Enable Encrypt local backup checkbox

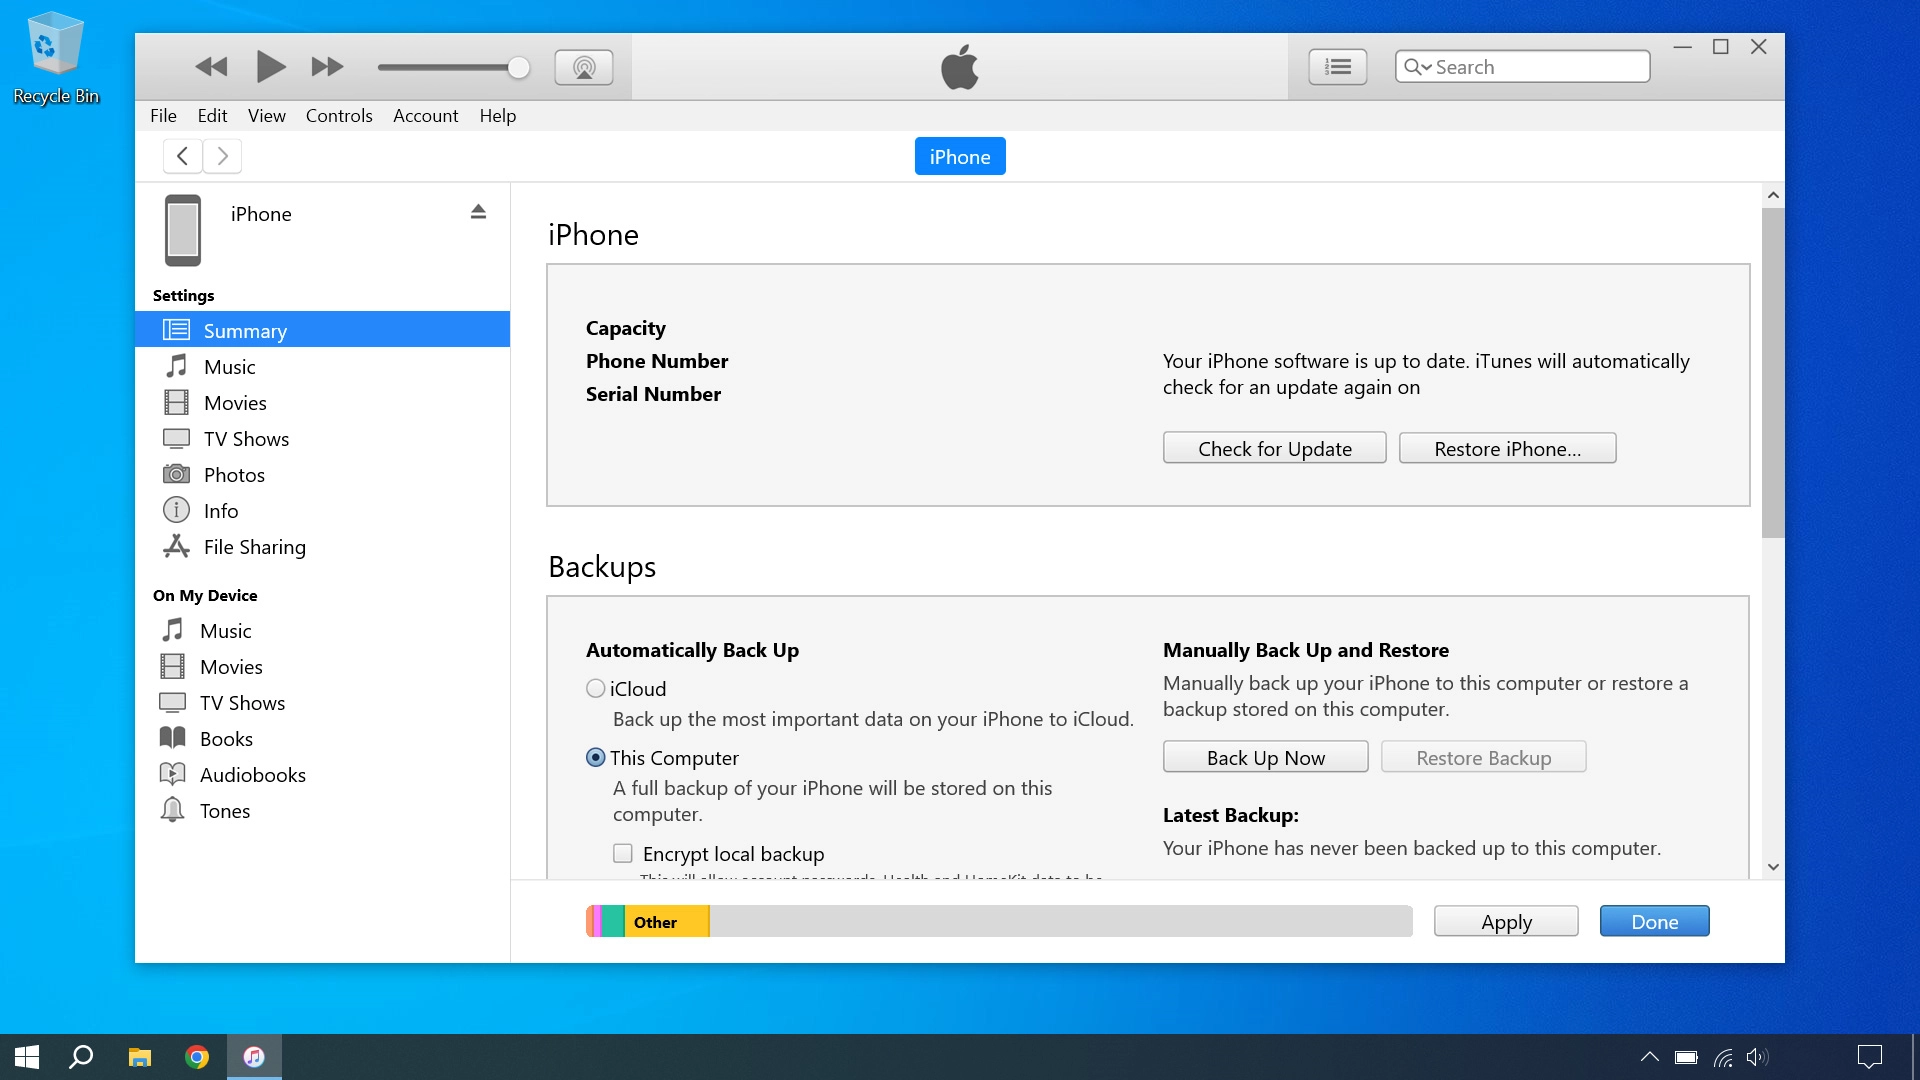[623, 854]
